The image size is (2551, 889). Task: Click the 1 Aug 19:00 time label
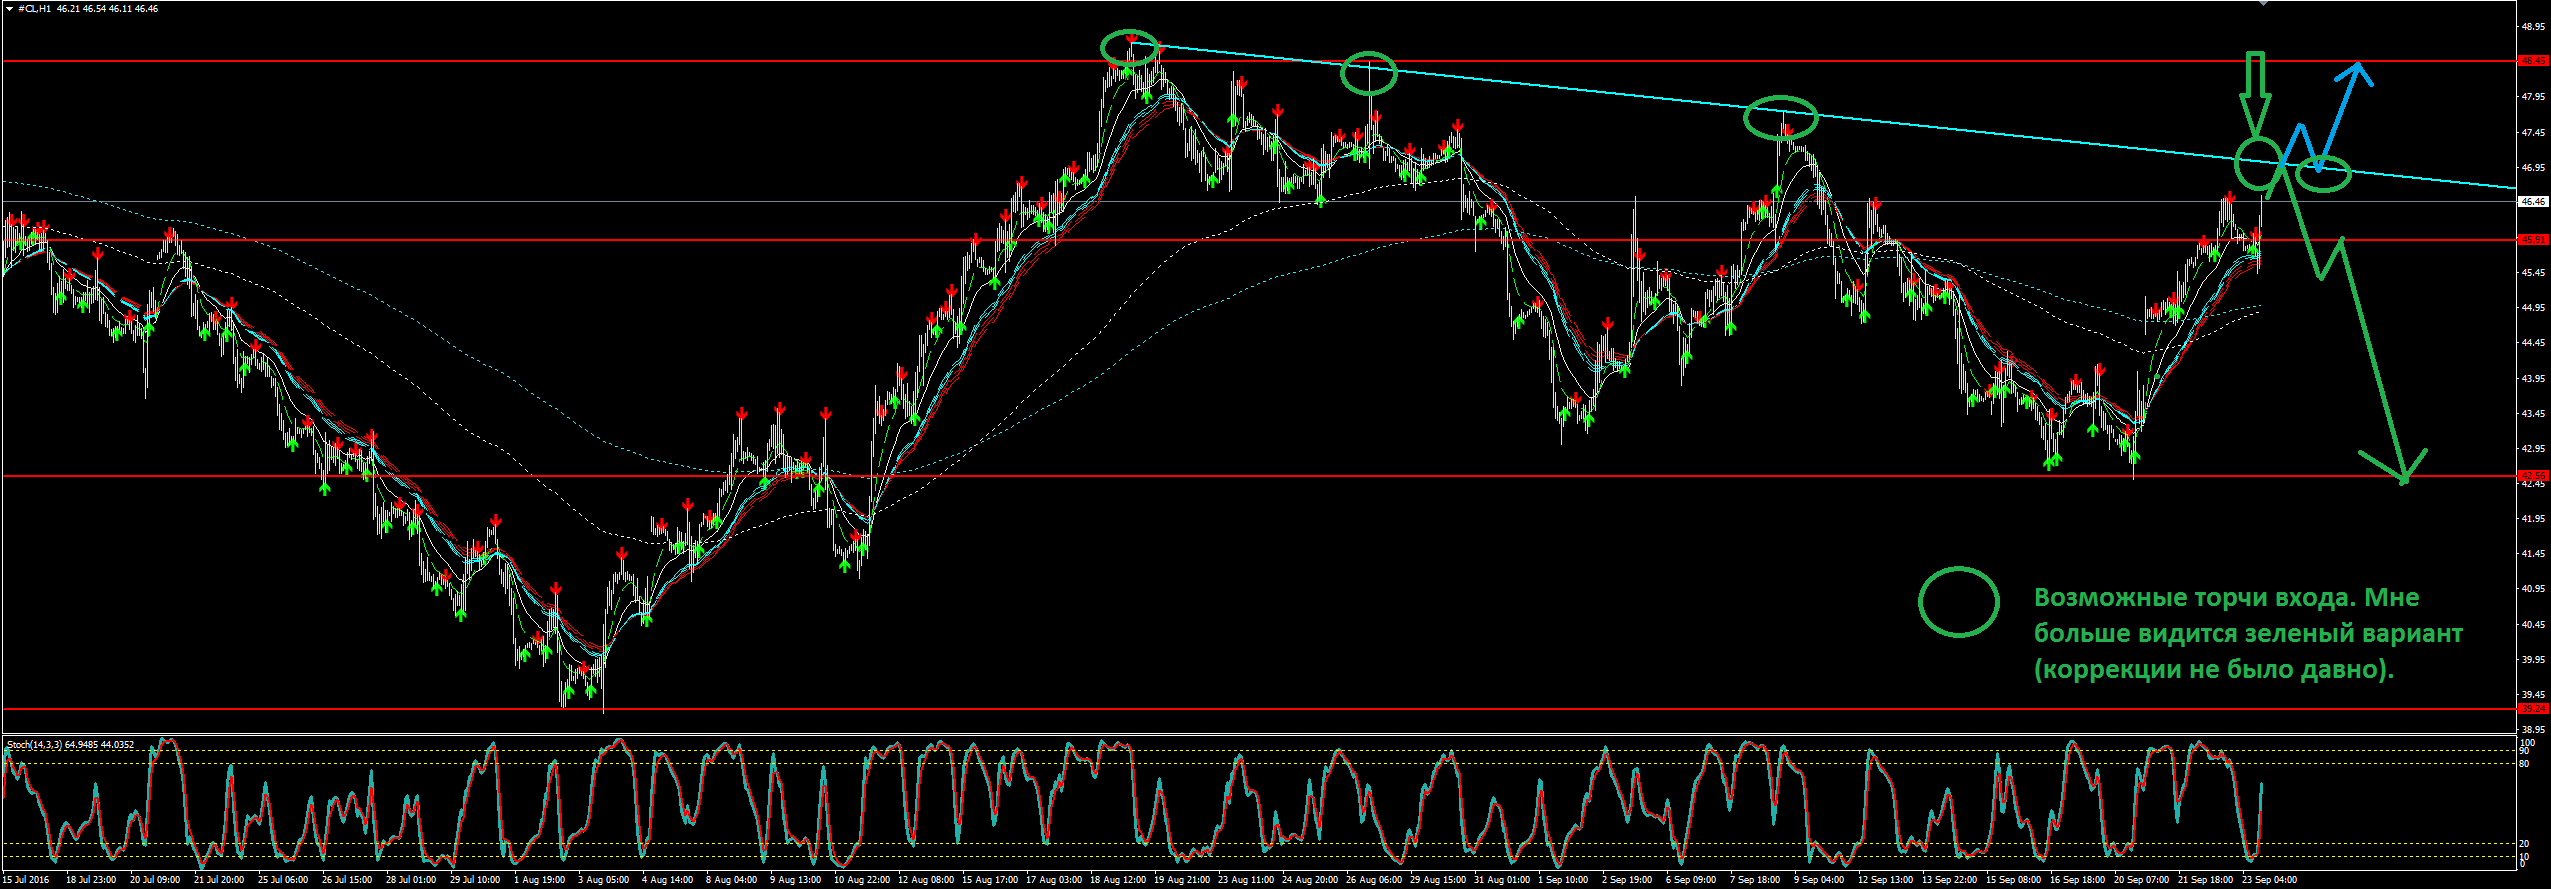539,880
